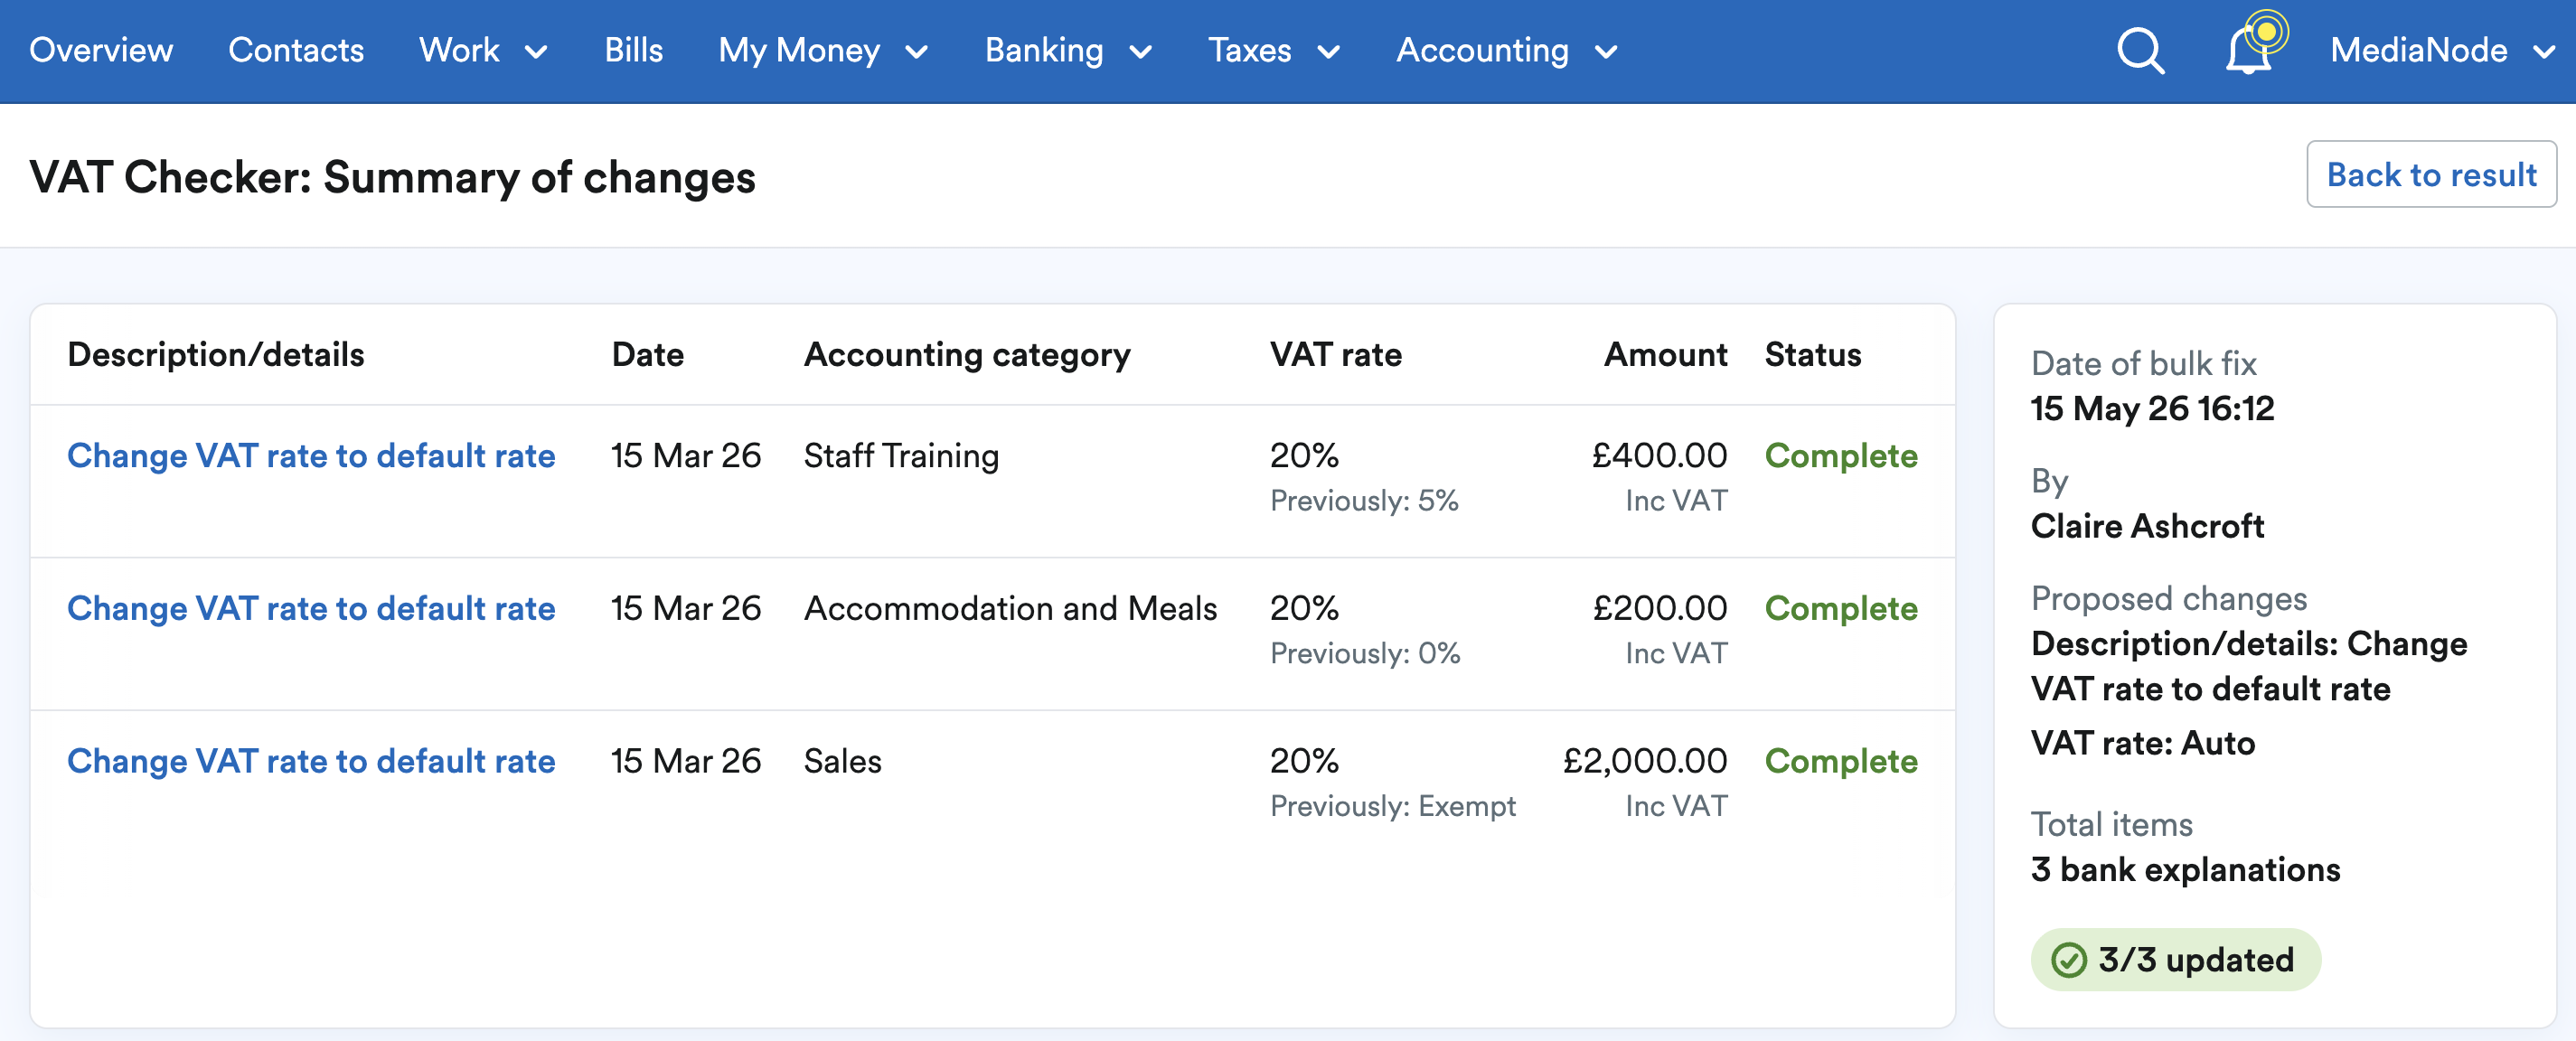Click the Accounting category column header
The image size is (2576, 1041).
(x=967, y=355)
